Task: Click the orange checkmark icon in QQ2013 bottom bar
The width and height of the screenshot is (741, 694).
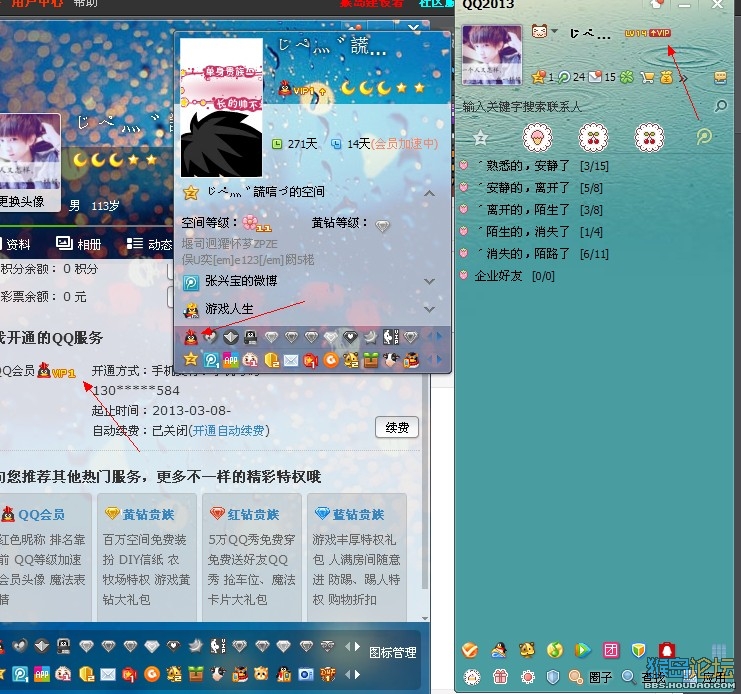Action: point(470,651)
